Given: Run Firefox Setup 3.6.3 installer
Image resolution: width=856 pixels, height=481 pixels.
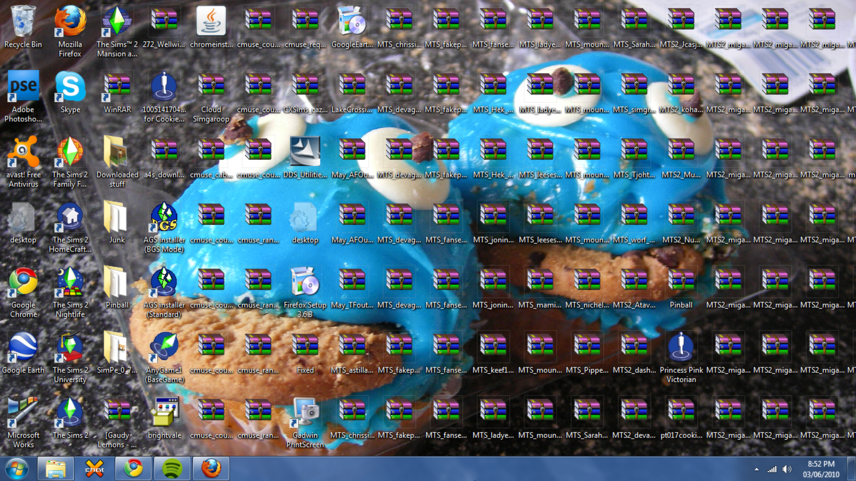Looking at the screenshot, I should [305, 292].
